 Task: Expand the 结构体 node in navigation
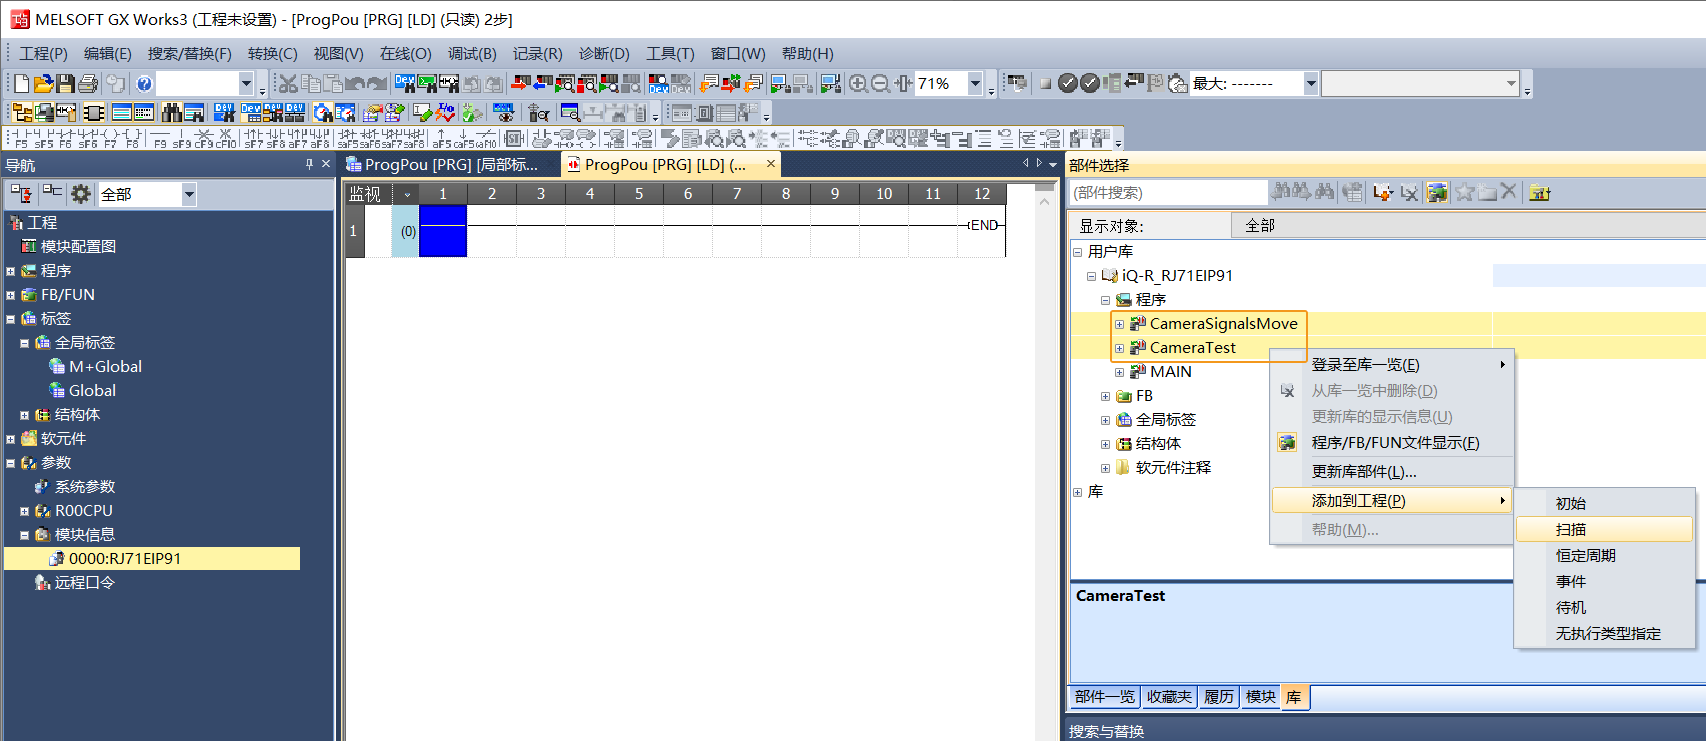[x=25, y=415]
